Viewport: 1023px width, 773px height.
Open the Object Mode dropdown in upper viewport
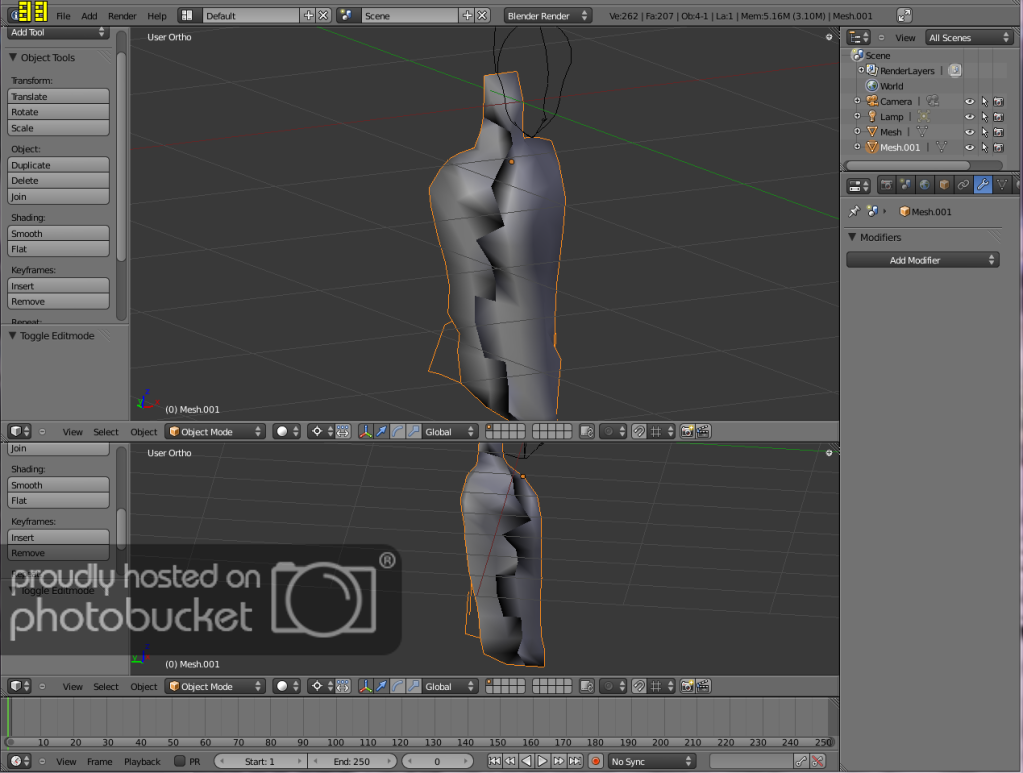pos(215,432)
